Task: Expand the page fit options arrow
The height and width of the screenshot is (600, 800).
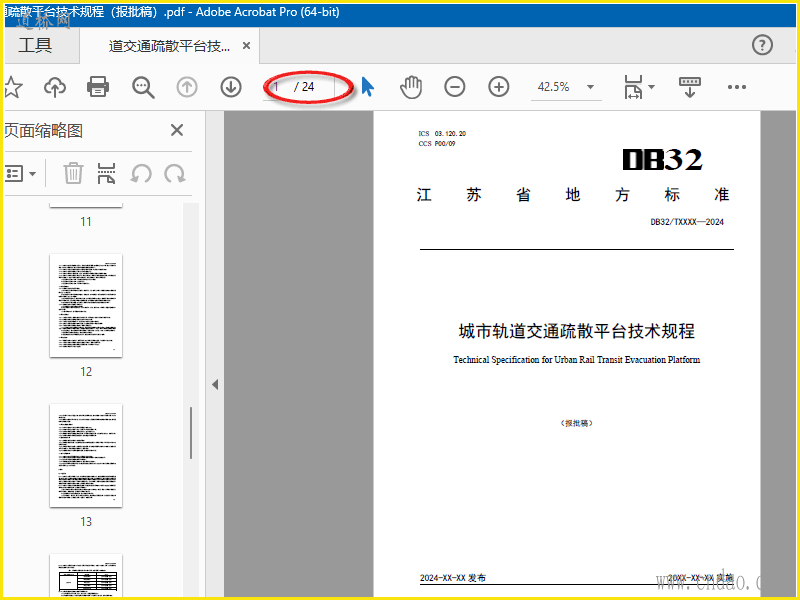Action: coord(652,87)
